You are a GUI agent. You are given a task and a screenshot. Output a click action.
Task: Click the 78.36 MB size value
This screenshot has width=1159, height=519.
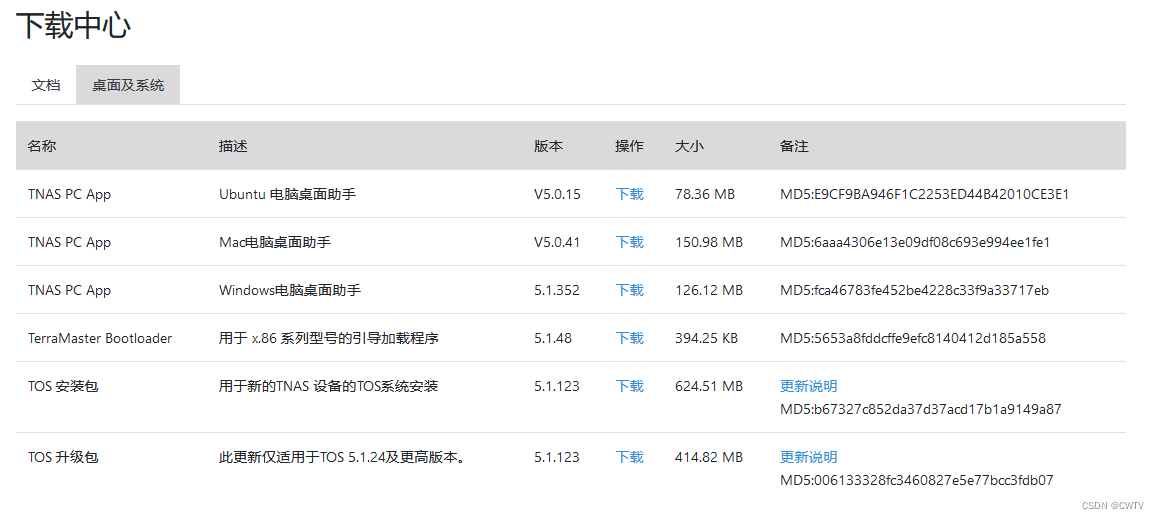pos(705,194)
